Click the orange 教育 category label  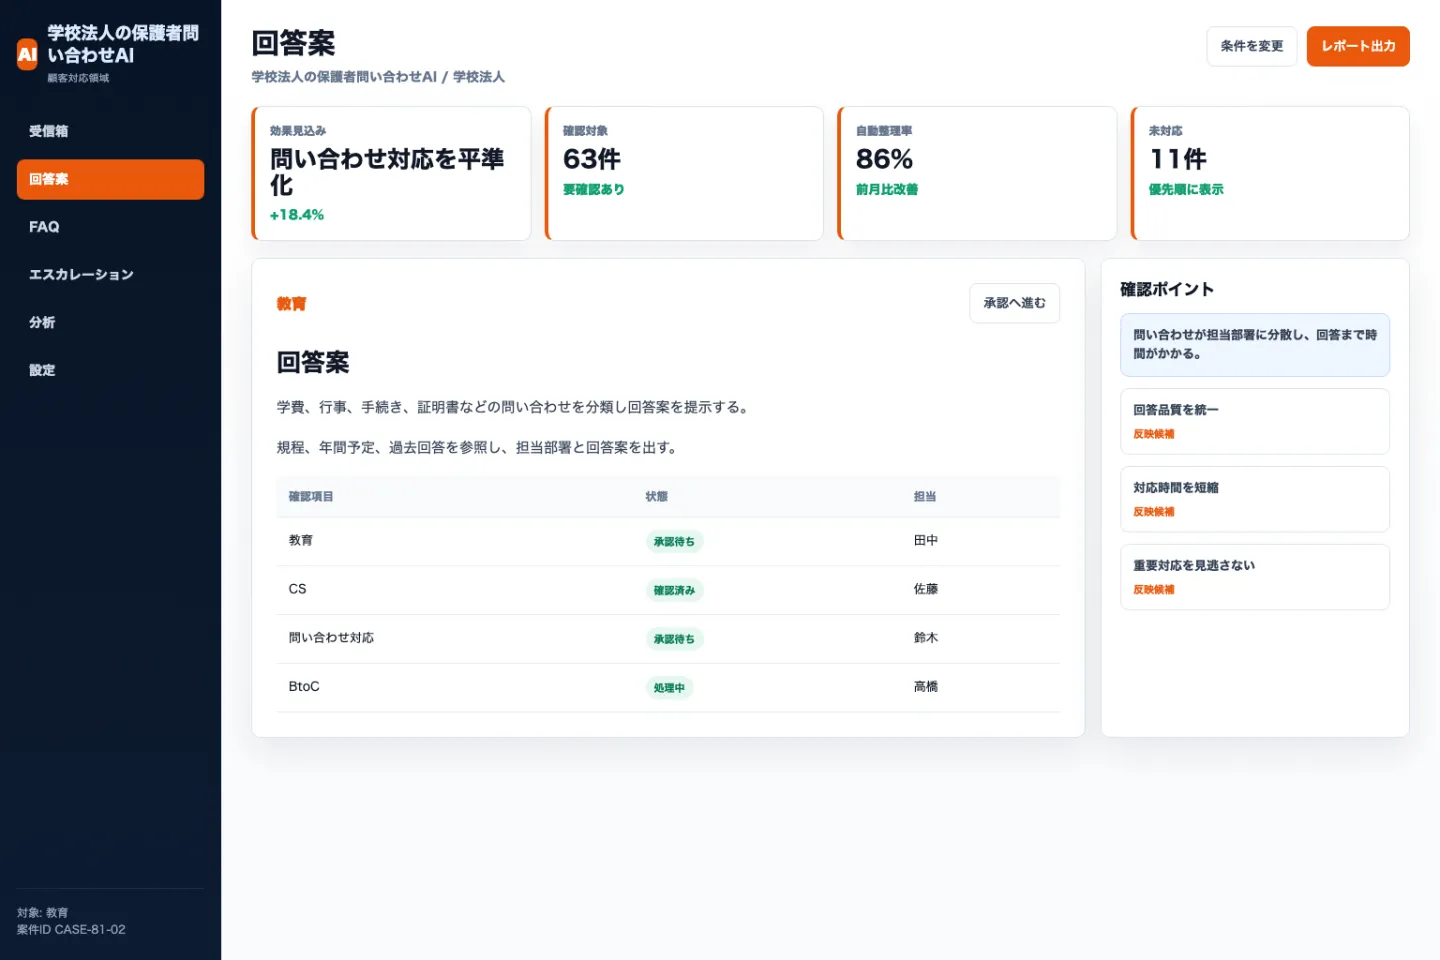(291, 304)
